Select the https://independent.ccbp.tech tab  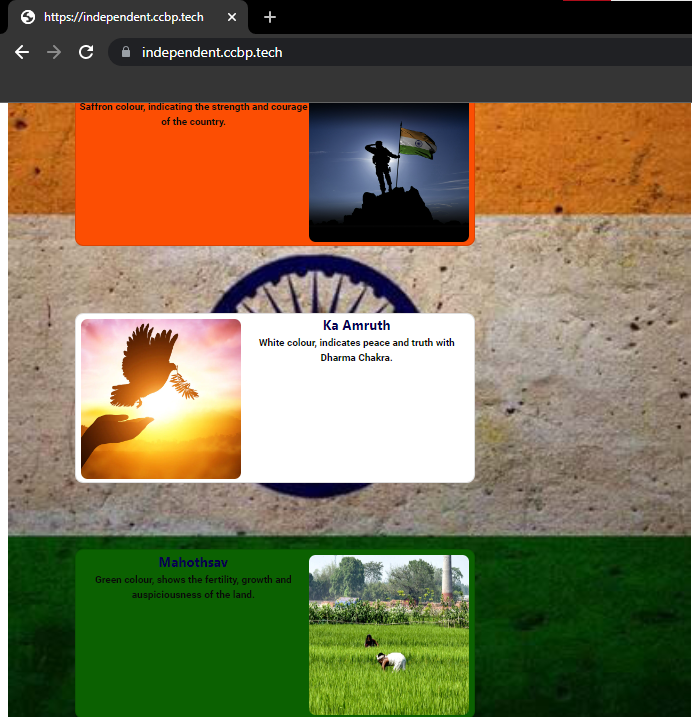(127, 17)
